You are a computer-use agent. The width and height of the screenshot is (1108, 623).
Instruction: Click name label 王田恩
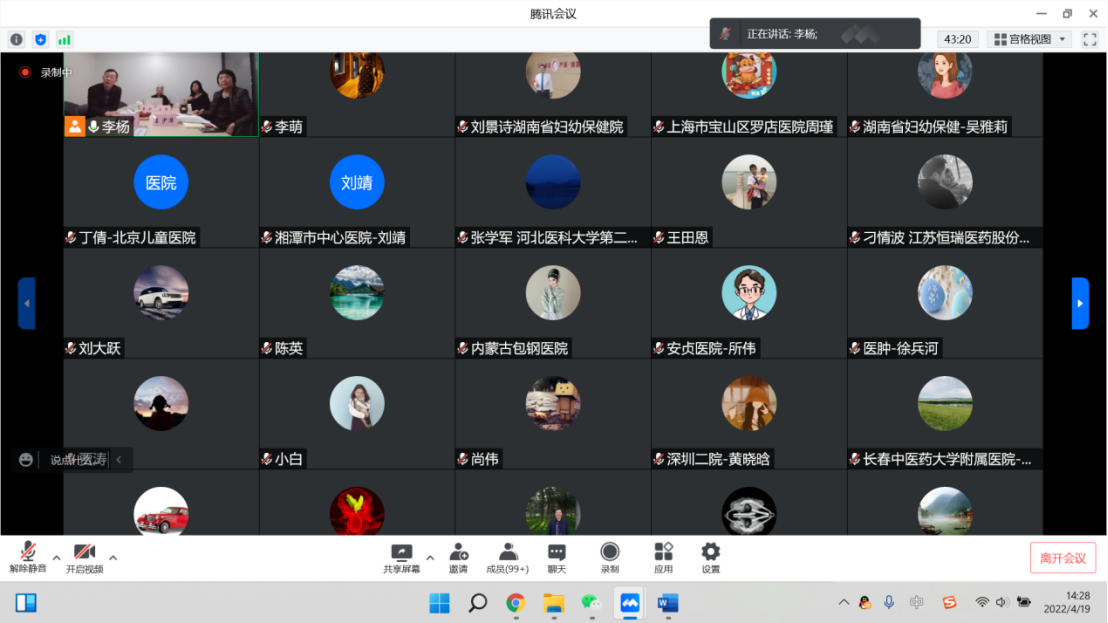tap(688, 237)
